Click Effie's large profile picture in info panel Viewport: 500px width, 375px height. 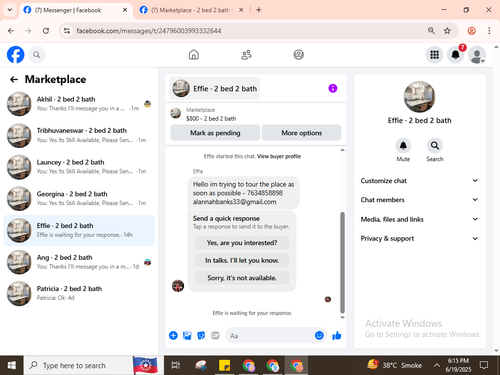click(419, 97)
